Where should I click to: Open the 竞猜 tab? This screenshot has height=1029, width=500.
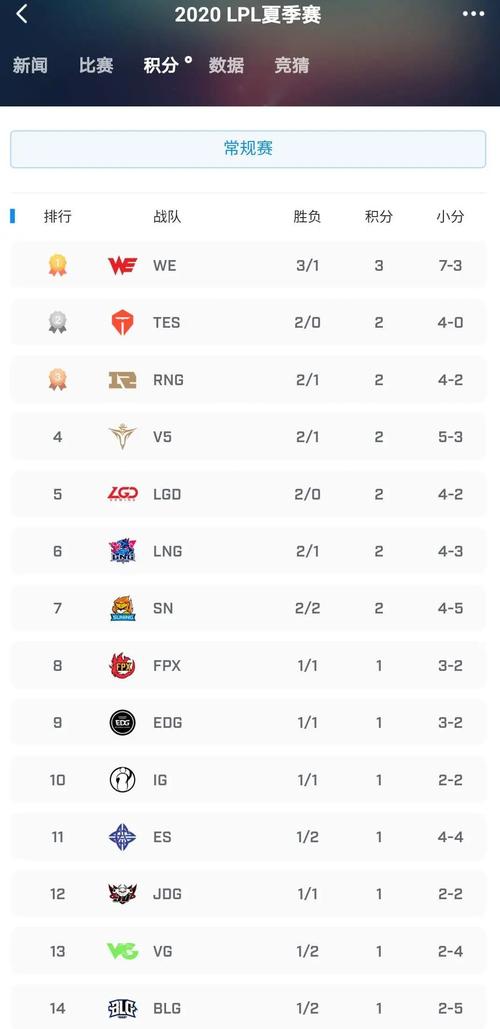coord(292,65)
